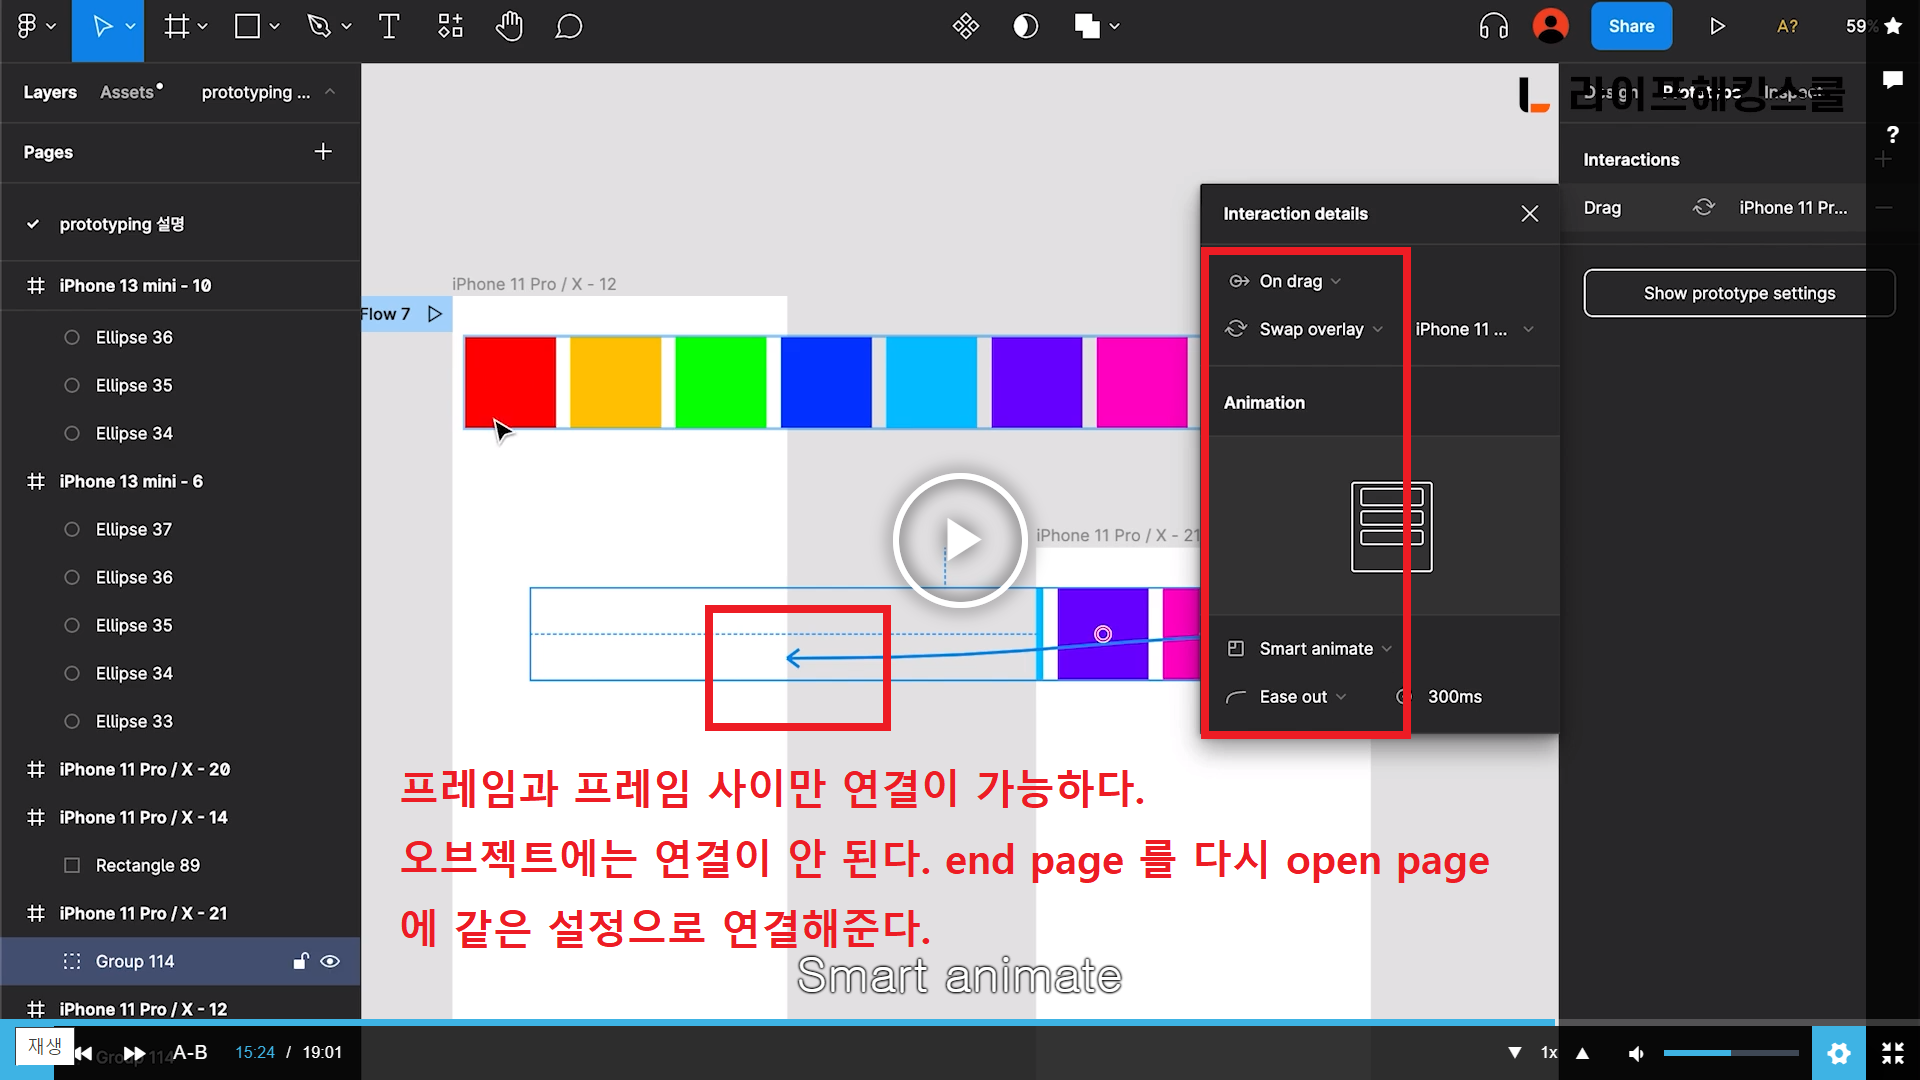Toggle the dark mode contrast icon
The height and width of the screenshot is (1080, 1920).
(x=1025, y=27)
